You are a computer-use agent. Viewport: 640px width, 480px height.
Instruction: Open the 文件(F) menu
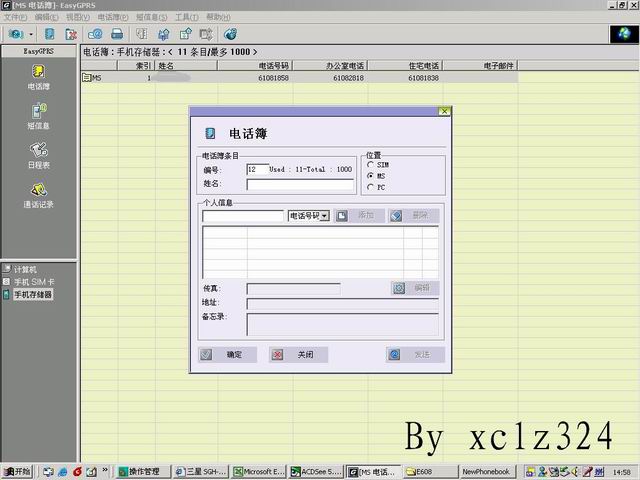point(15,17)
